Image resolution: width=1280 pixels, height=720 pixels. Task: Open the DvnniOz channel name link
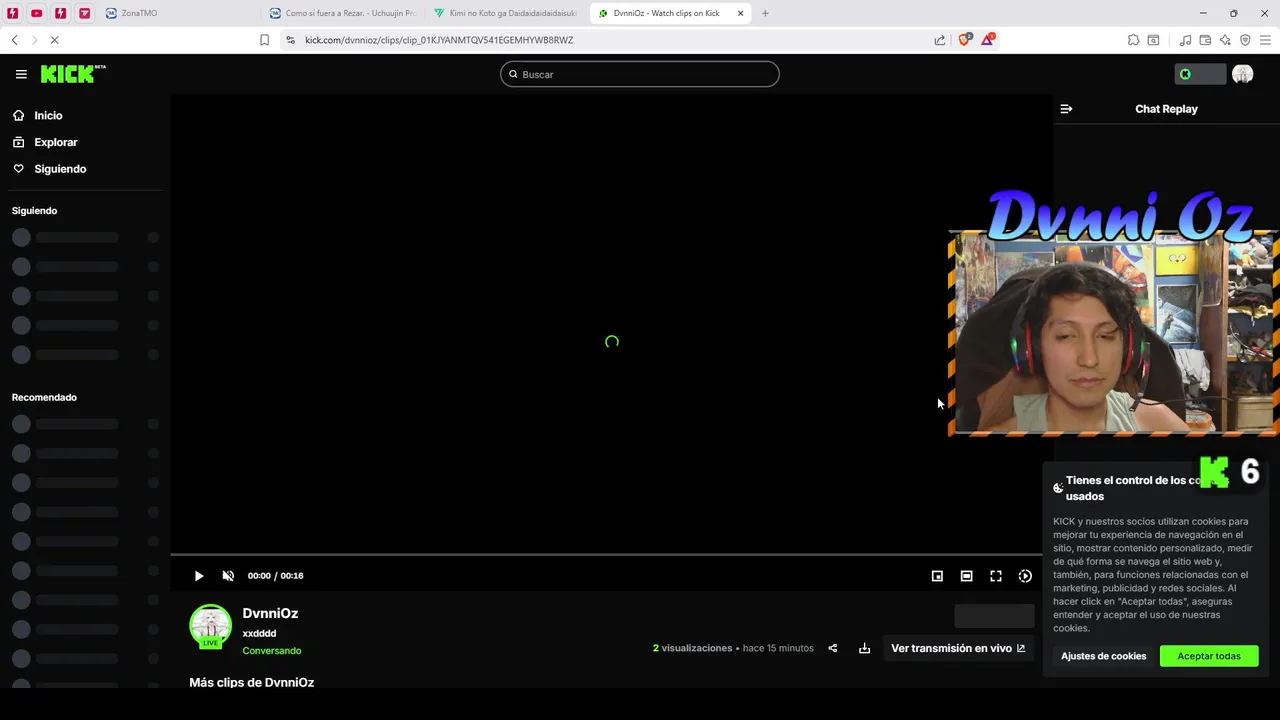(x=270, y=613)
